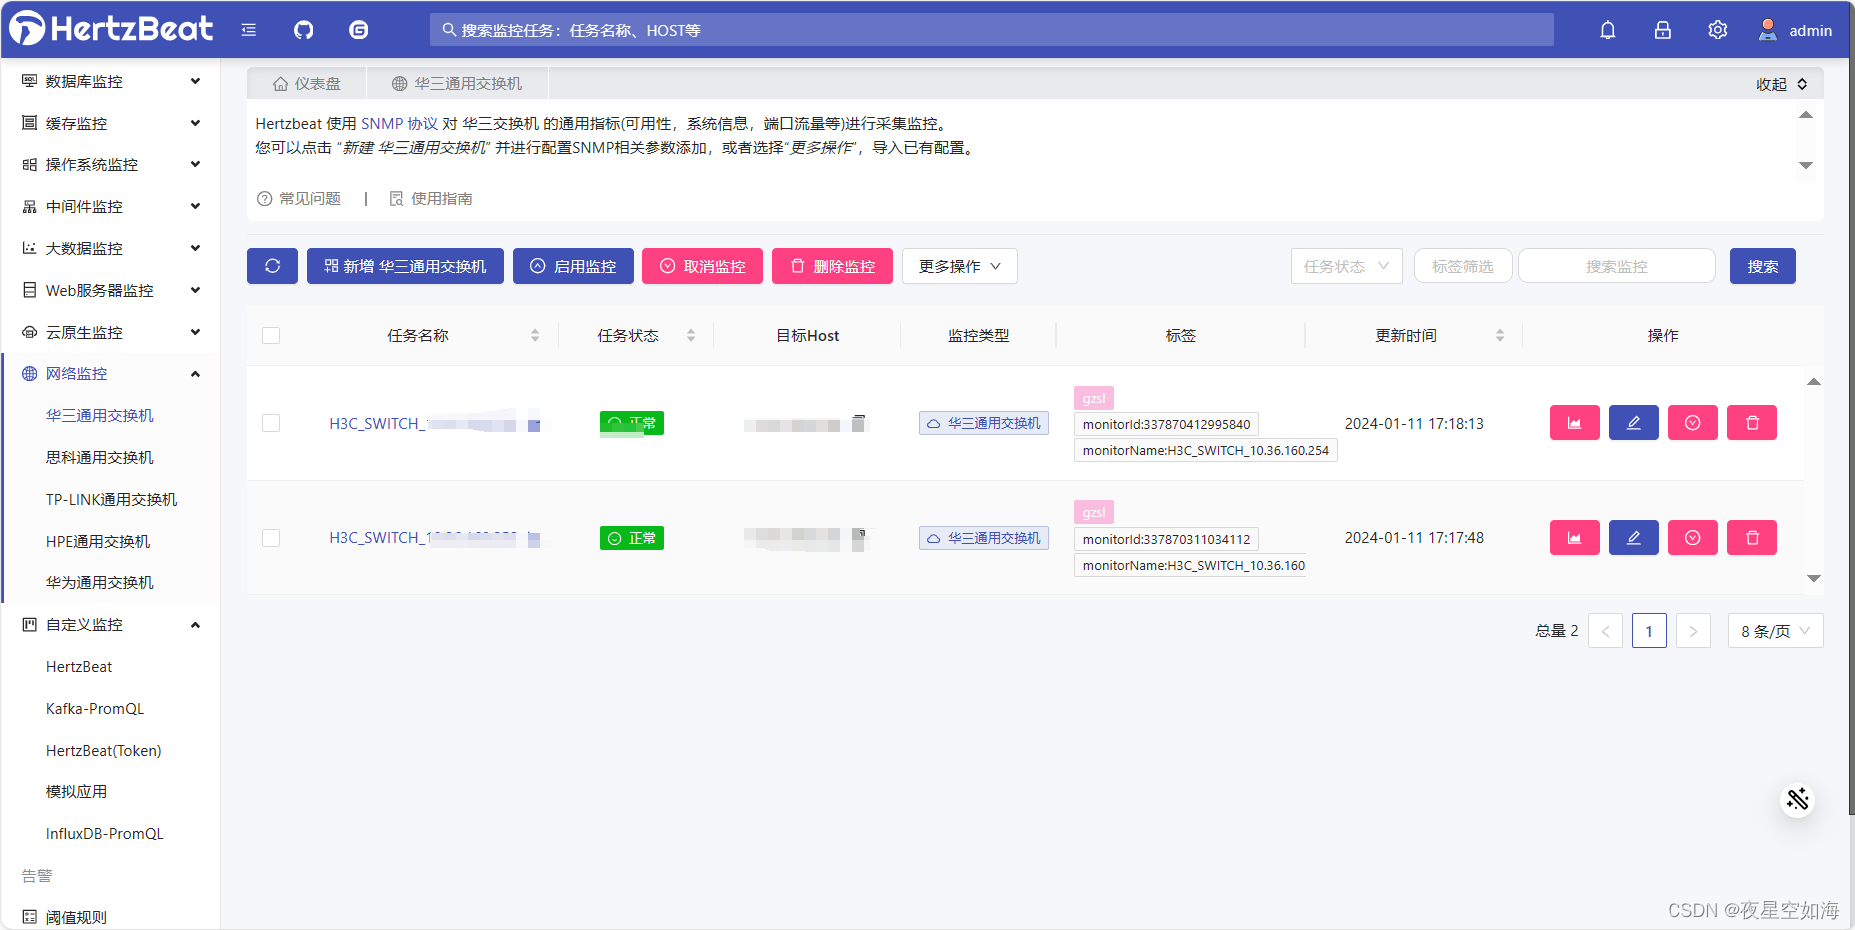Click 新增 华三通用交换机 button
The height and width of the screenshot is (930, 1855).
point(405,266)
